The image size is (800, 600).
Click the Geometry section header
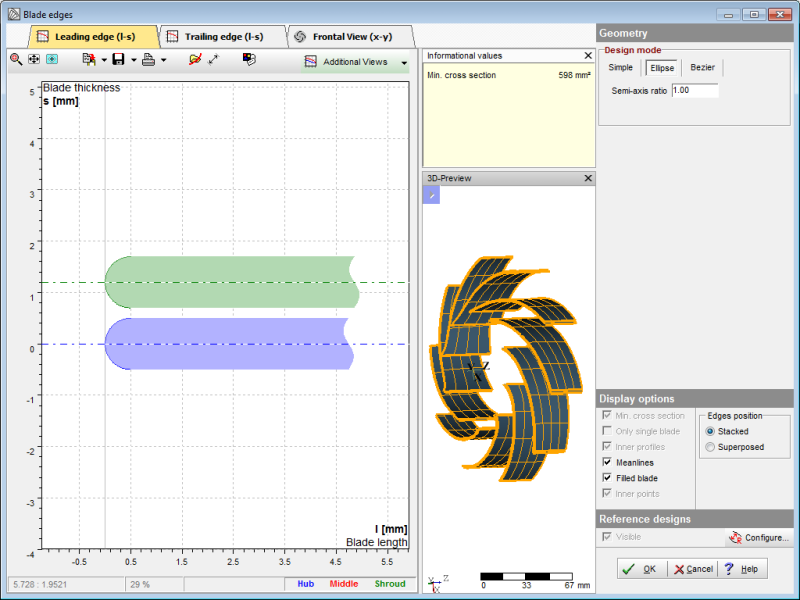[x=695, y=33]
